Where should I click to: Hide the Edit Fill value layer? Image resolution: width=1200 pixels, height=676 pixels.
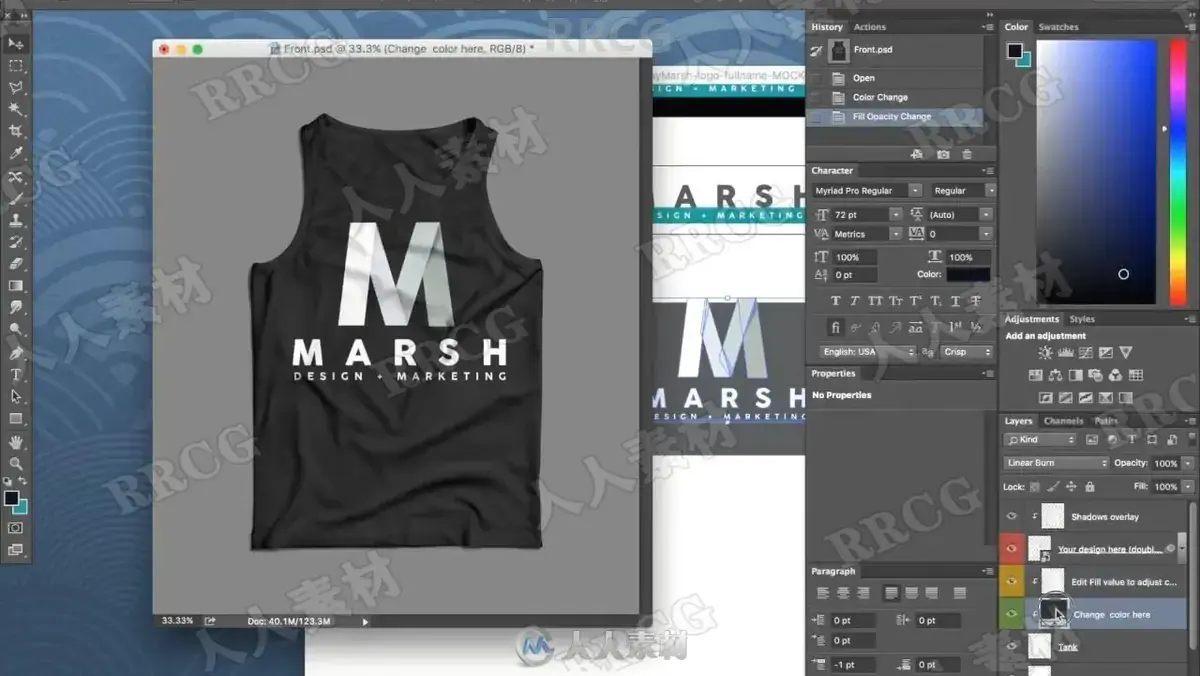pos(1012,581)
